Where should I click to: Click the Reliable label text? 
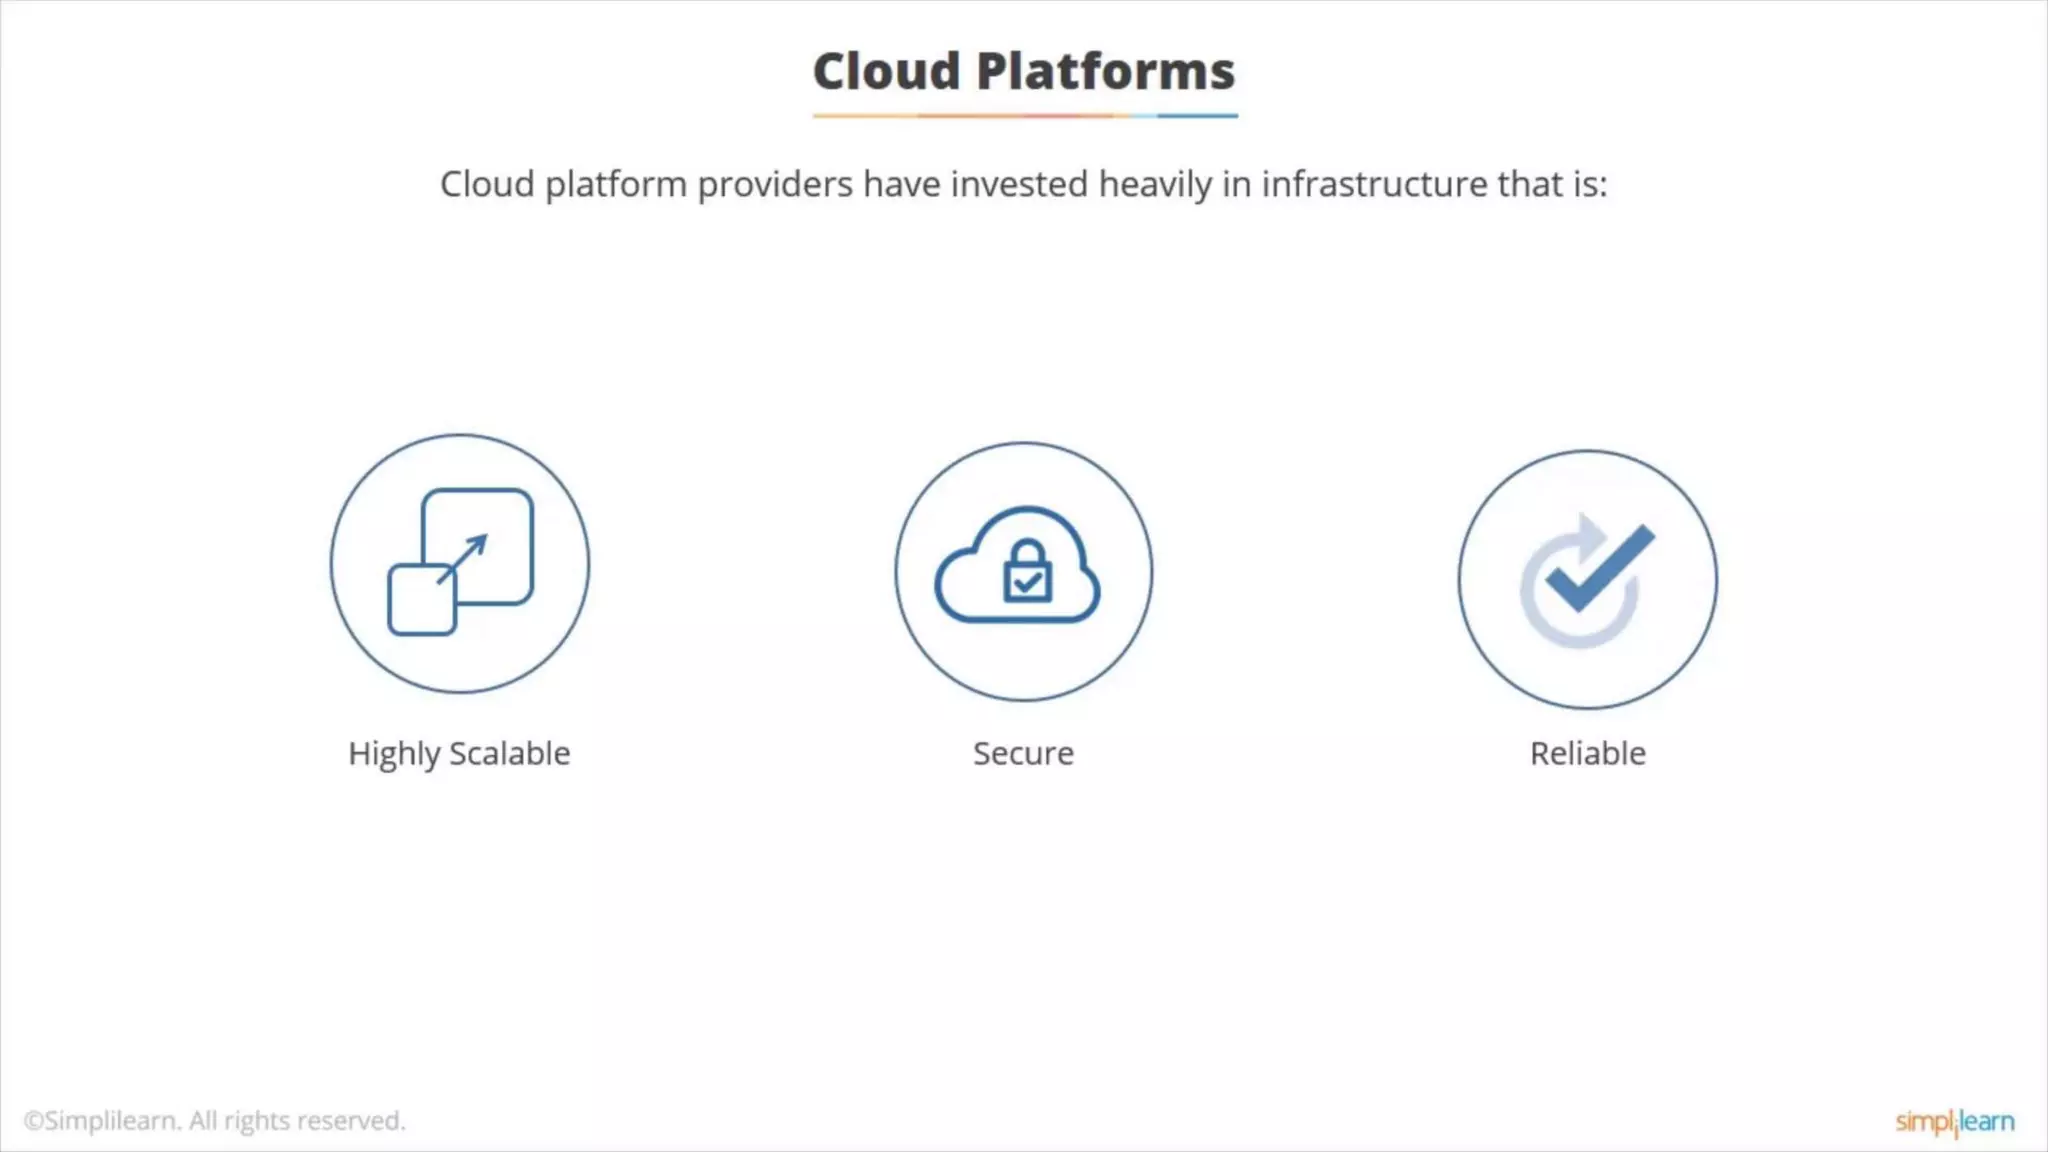[x=1587, y=753]
